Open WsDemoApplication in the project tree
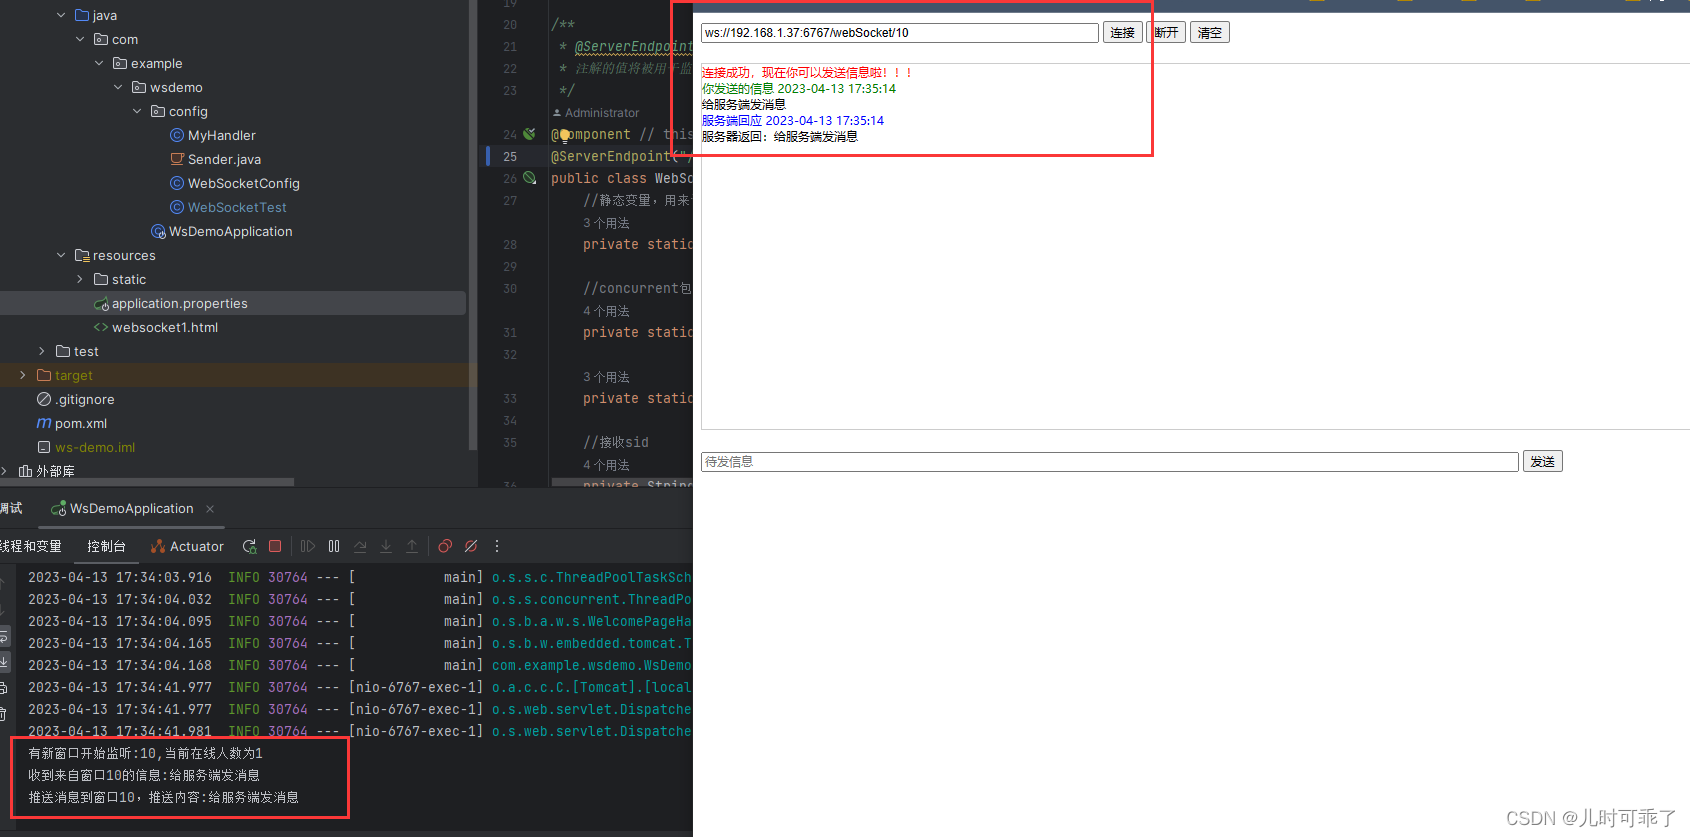Viewport: 1690px width, 837px height. tap(230, 231)
